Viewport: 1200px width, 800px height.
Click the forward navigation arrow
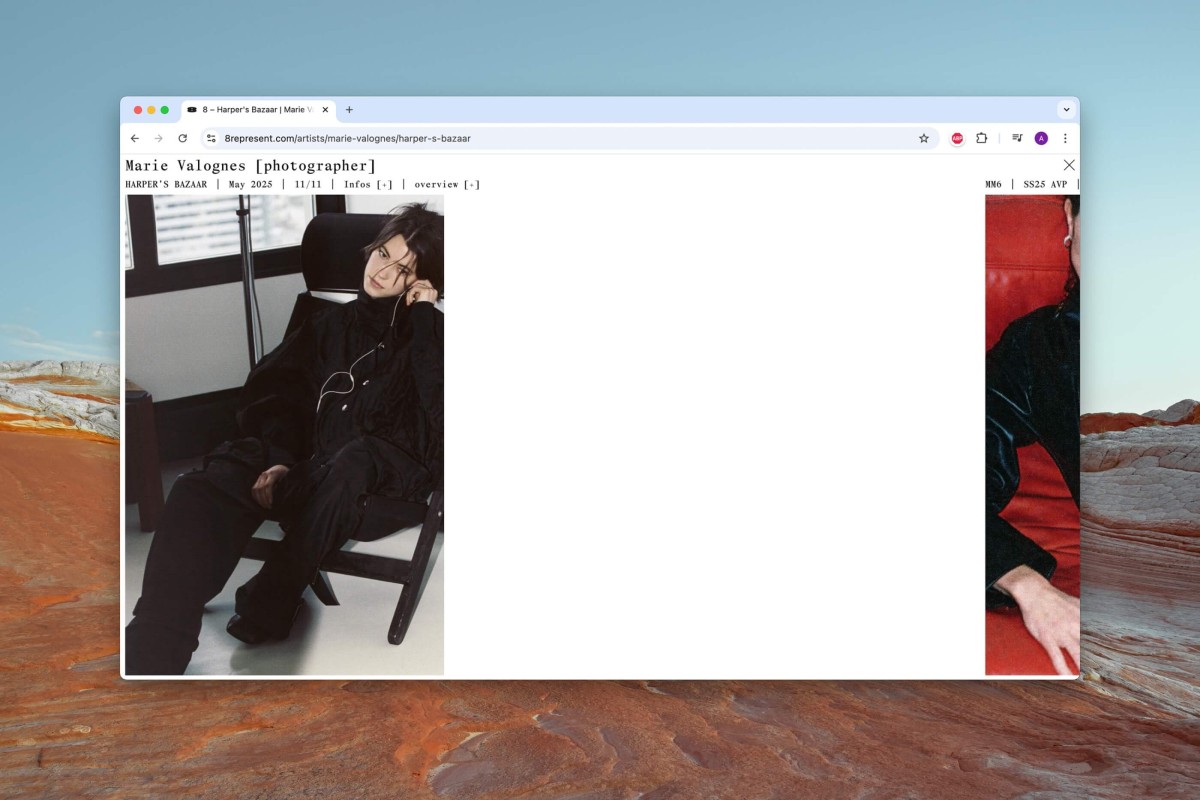[x=158, y=139]
